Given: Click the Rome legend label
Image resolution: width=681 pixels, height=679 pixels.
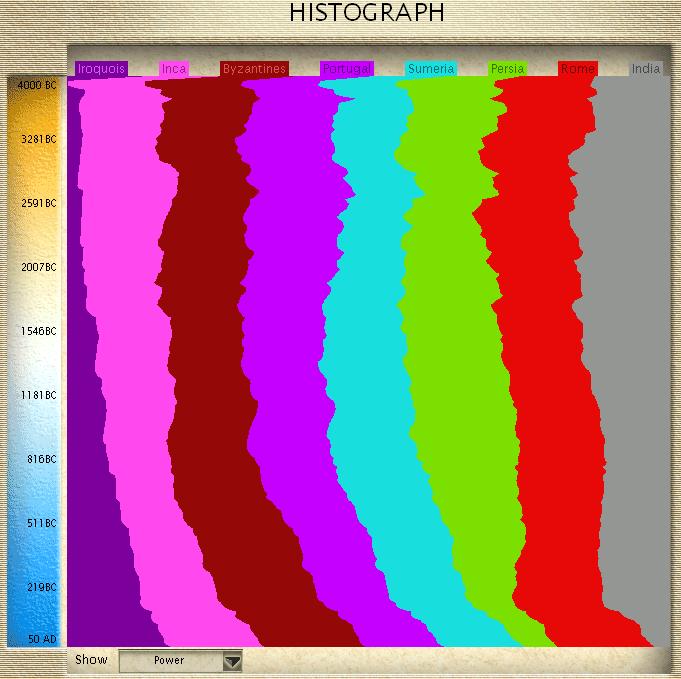Looking at the screenshot, I should point(578,69).
